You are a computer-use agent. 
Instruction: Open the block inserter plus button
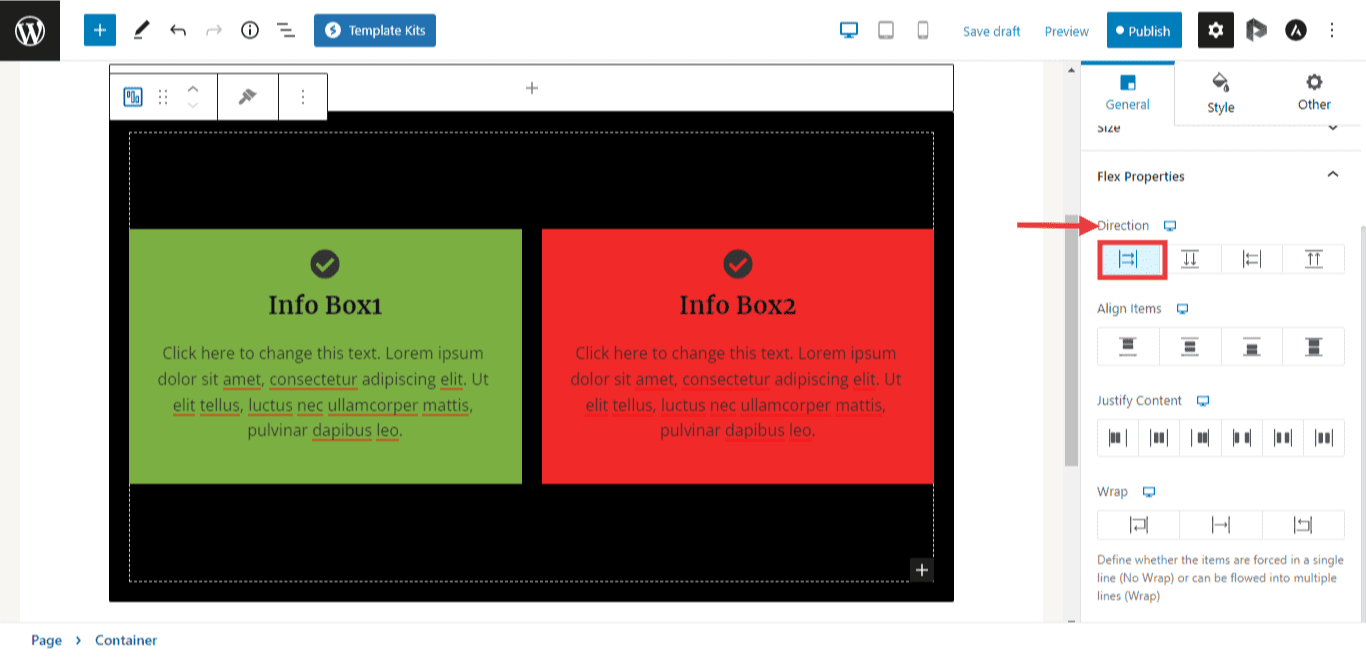pos(100,30)
